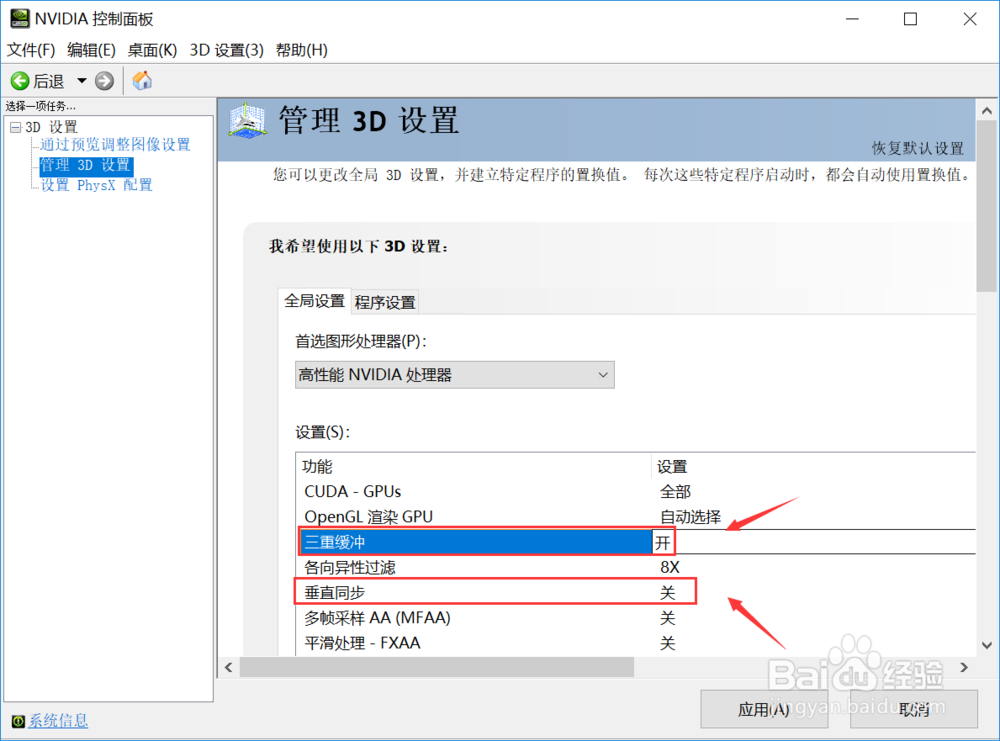The image size is (1000, 741).
Task: Click the vertical scrollbar thumb
Action: [x=987, y=207]
